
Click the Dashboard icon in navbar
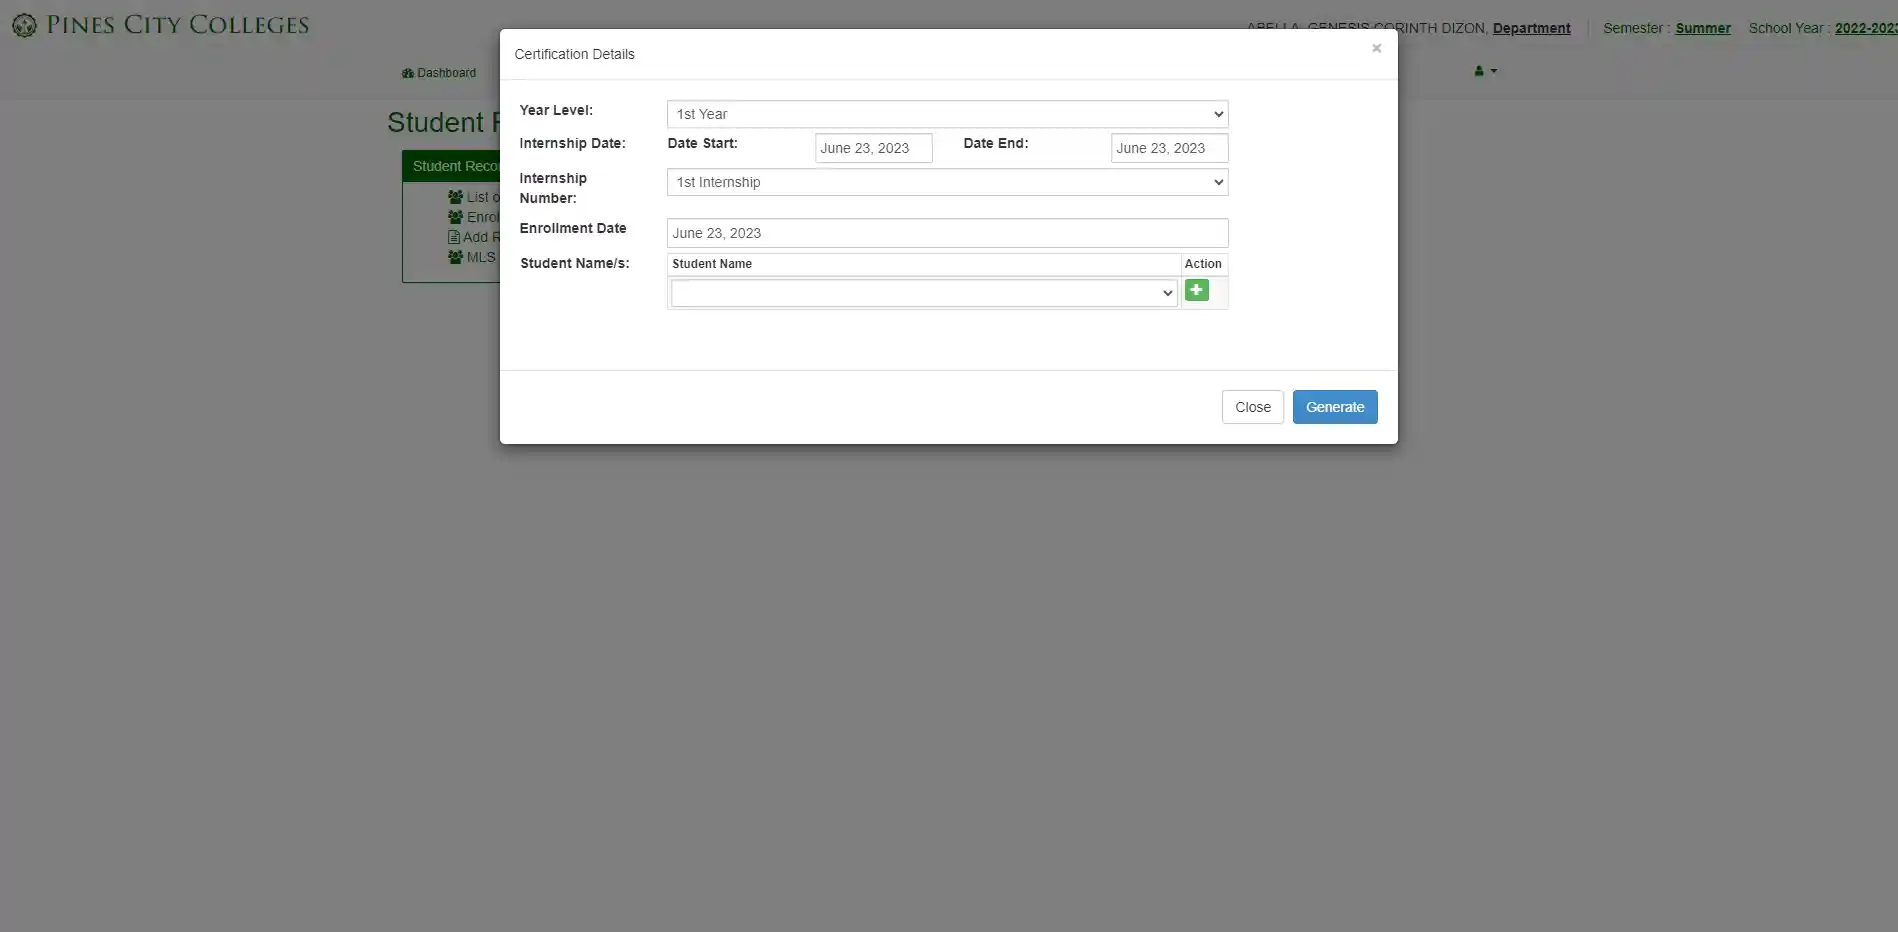pyautogui.click(x=407, y=73)
